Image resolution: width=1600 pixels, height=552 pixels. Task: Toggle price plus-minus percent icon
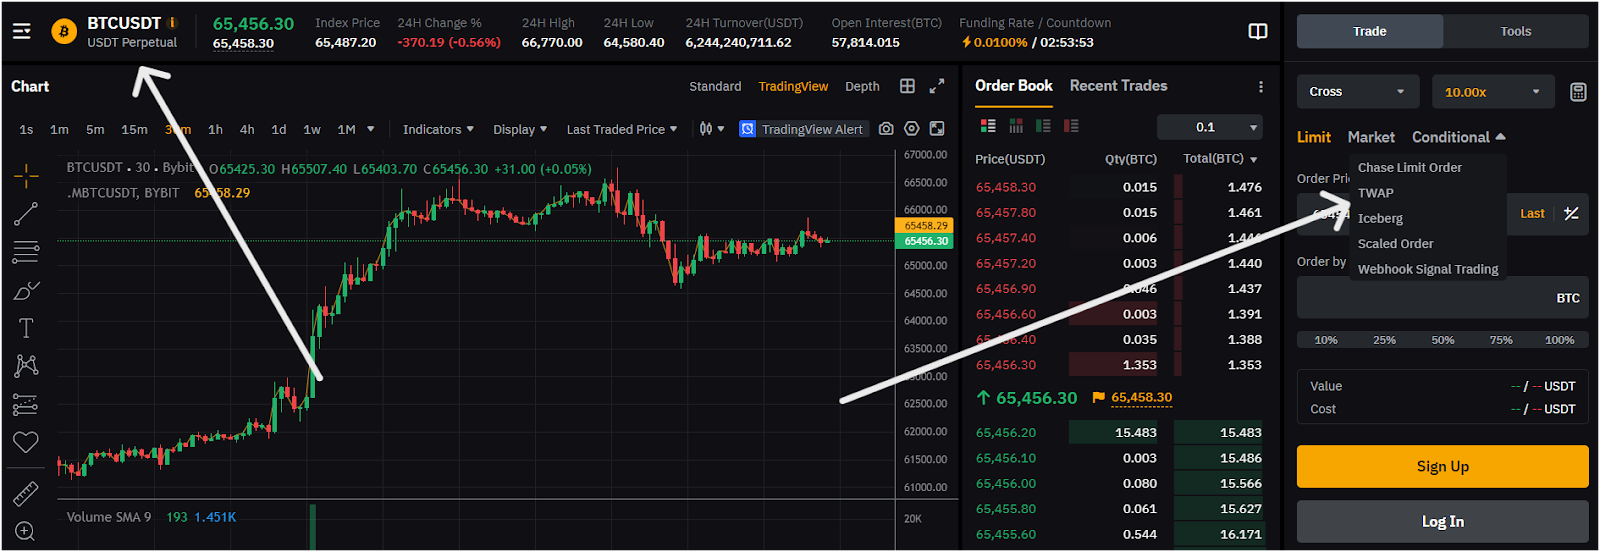pyautogui.click(x=1571, y=213)
